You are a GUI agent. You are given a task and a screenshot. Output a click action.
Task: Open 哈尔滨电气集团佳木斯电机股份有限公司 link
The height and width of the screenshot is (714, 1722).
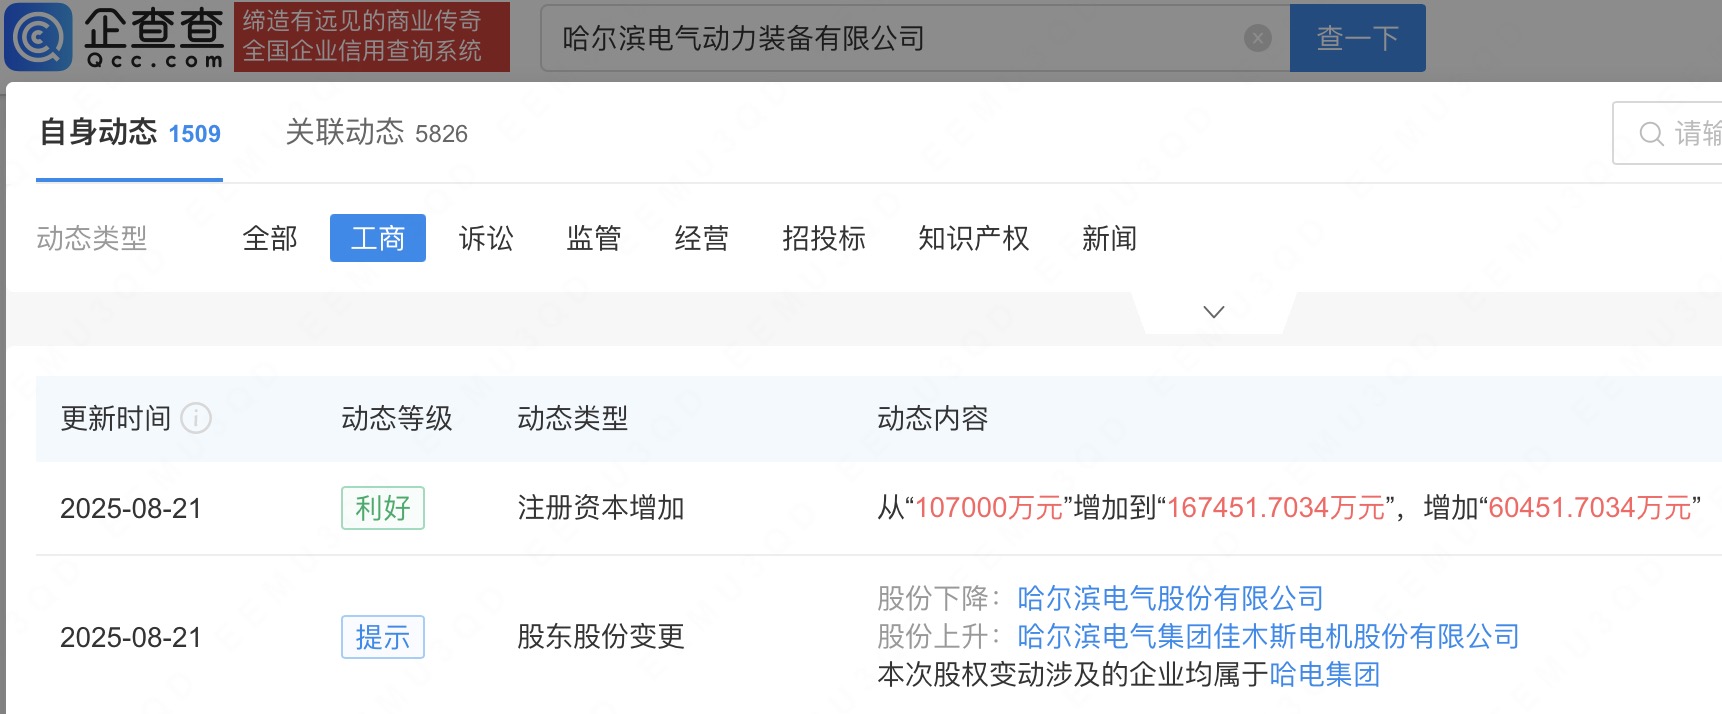coord(1268,636)
